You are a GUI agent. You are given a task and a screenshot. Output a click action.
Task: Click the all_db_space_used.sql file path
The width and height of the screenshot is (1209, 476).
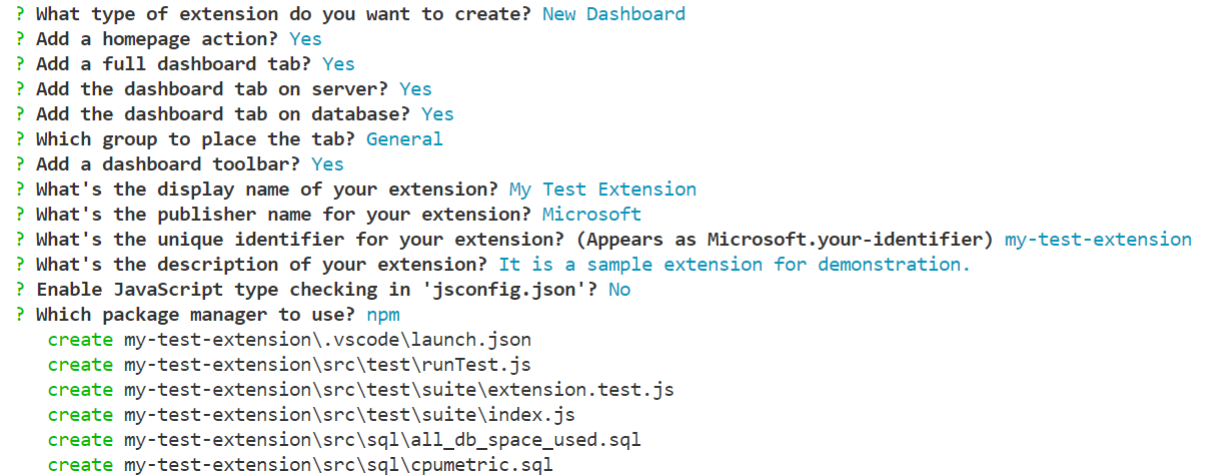(383, 439)
